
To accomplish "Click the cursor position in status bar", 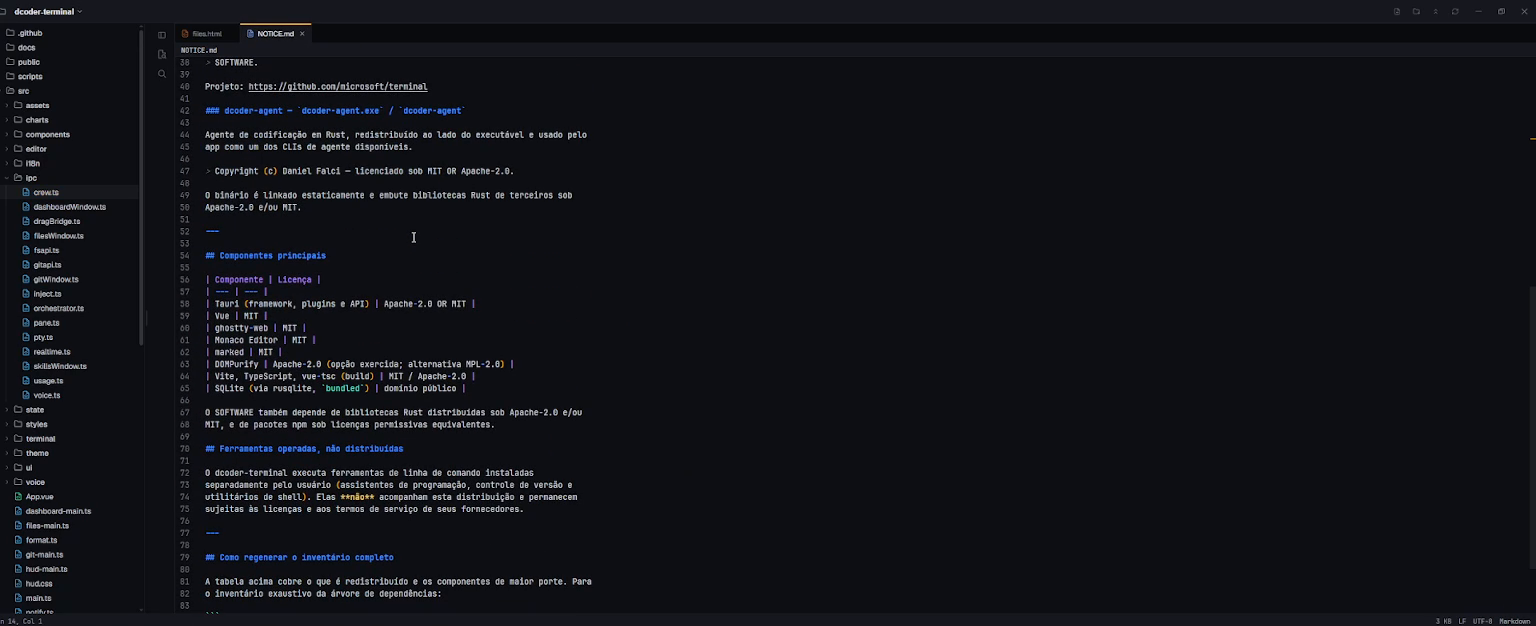I will point(22,621).
